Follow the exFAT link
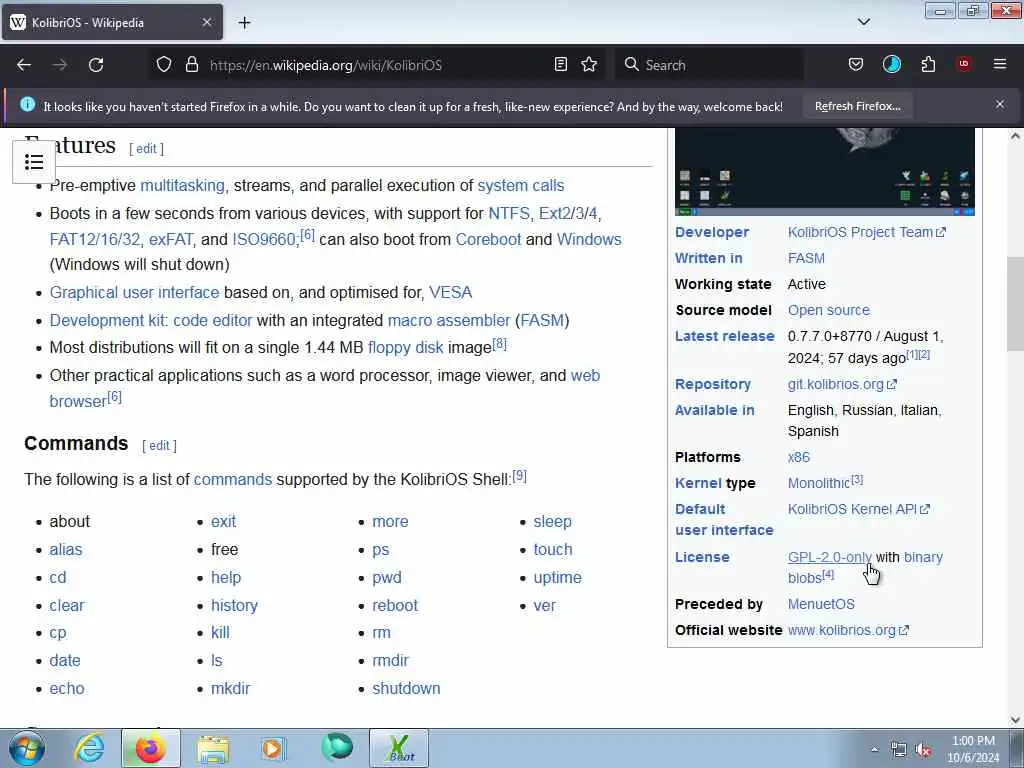The width and height of the screenshot is (1024, 768). point(170,240)
